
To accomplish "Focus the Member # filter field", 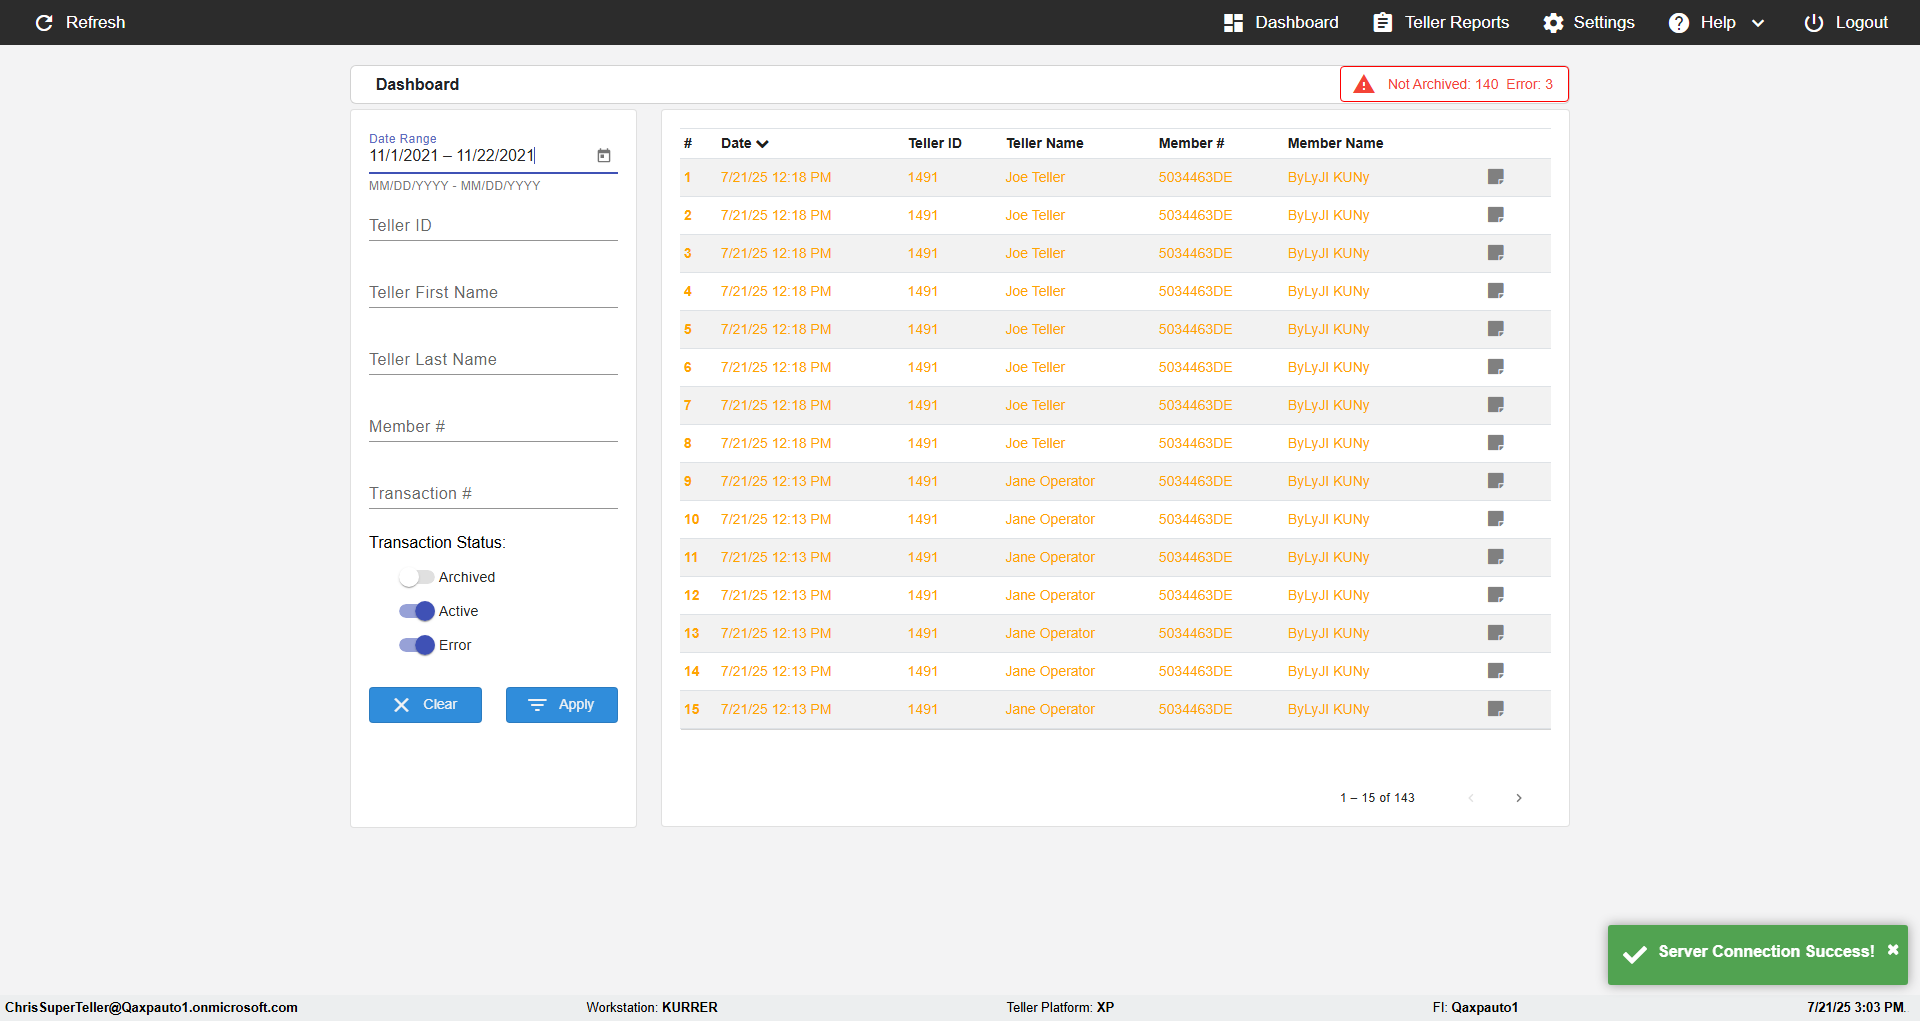I will point(493,427).
